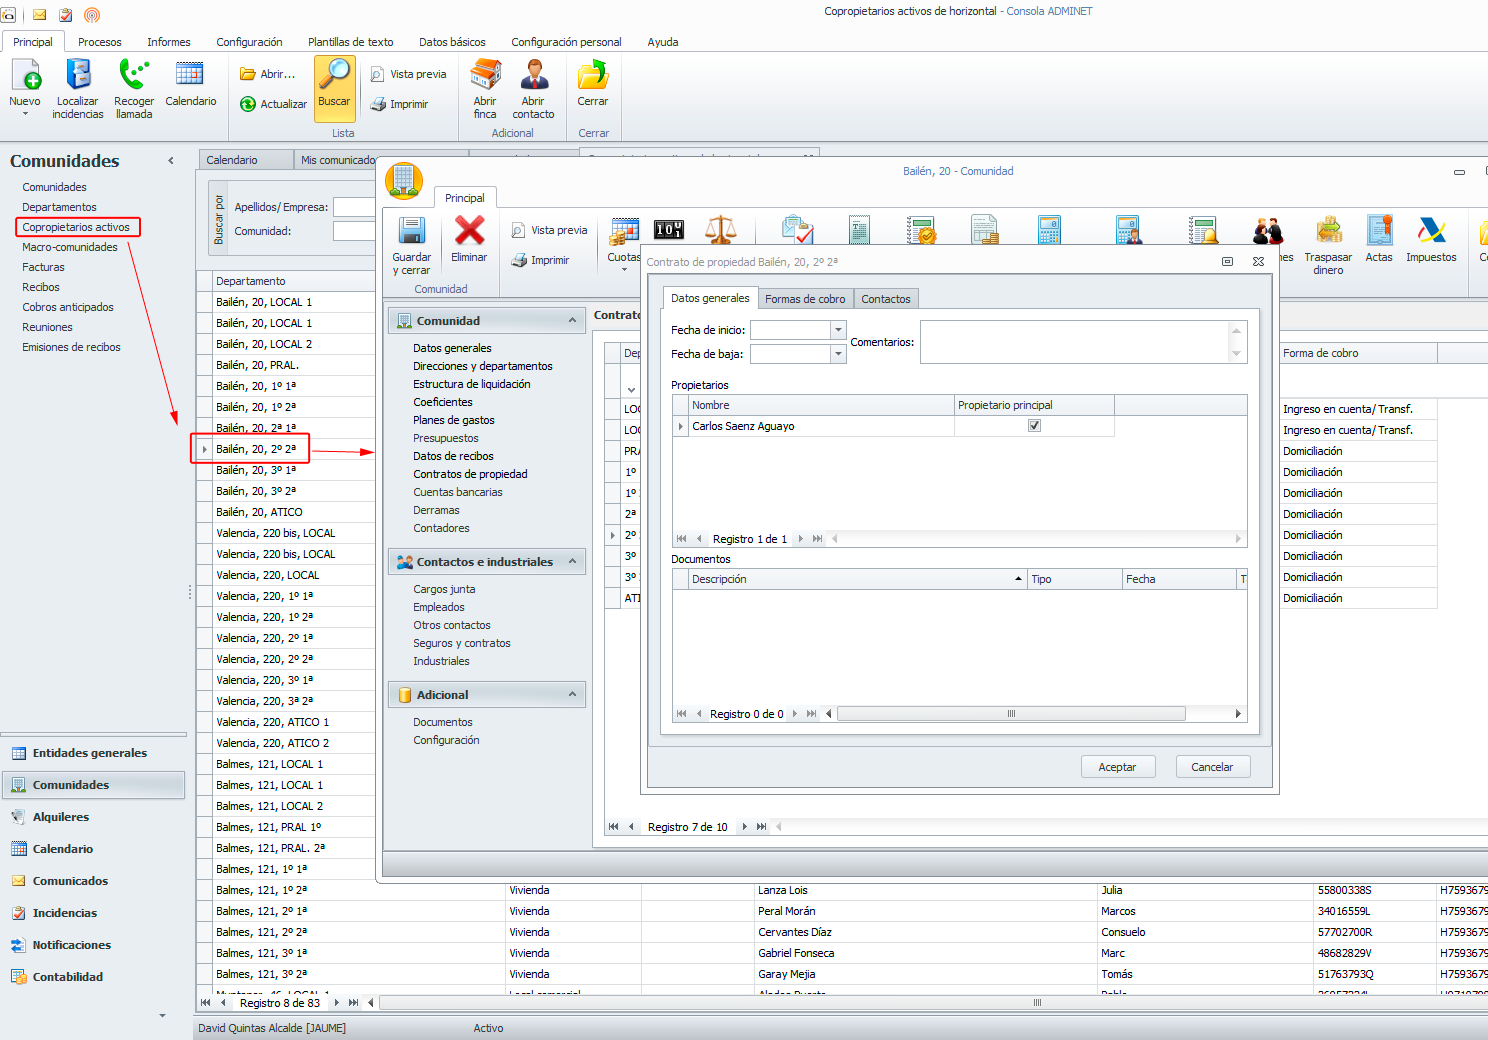This screenshot has height=1040, width=1488.
Task: Open the Fecha de inicio dropdown
Action: point(838,330)
